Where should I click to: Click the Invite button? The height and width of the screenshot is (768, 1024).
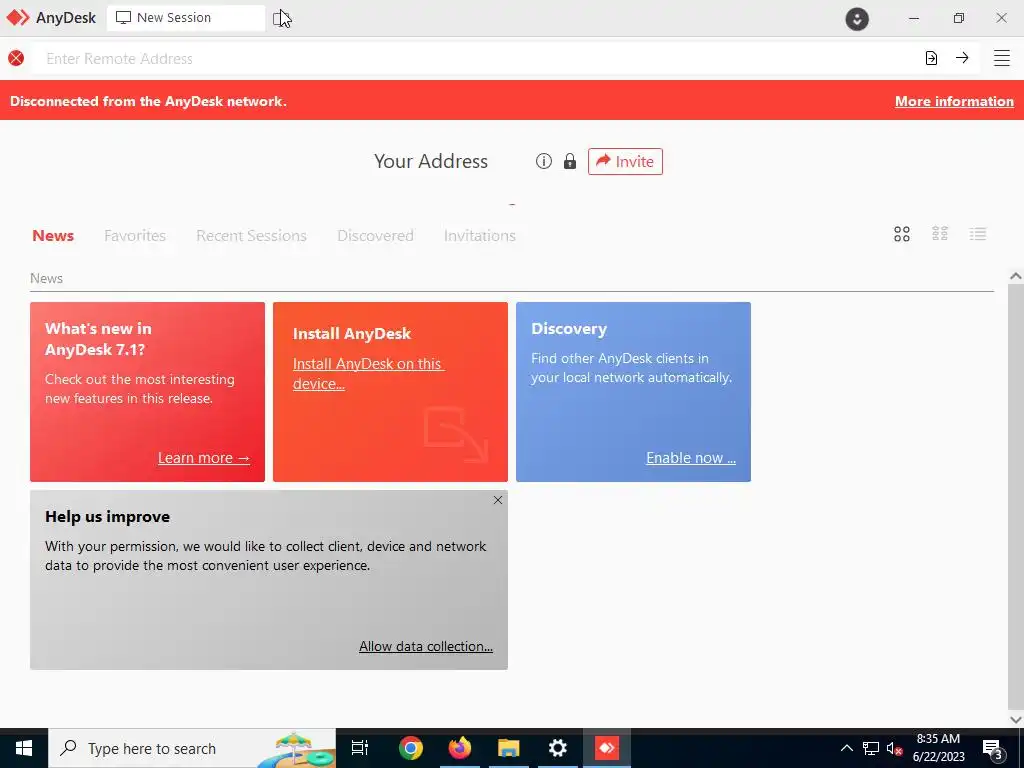625,161
